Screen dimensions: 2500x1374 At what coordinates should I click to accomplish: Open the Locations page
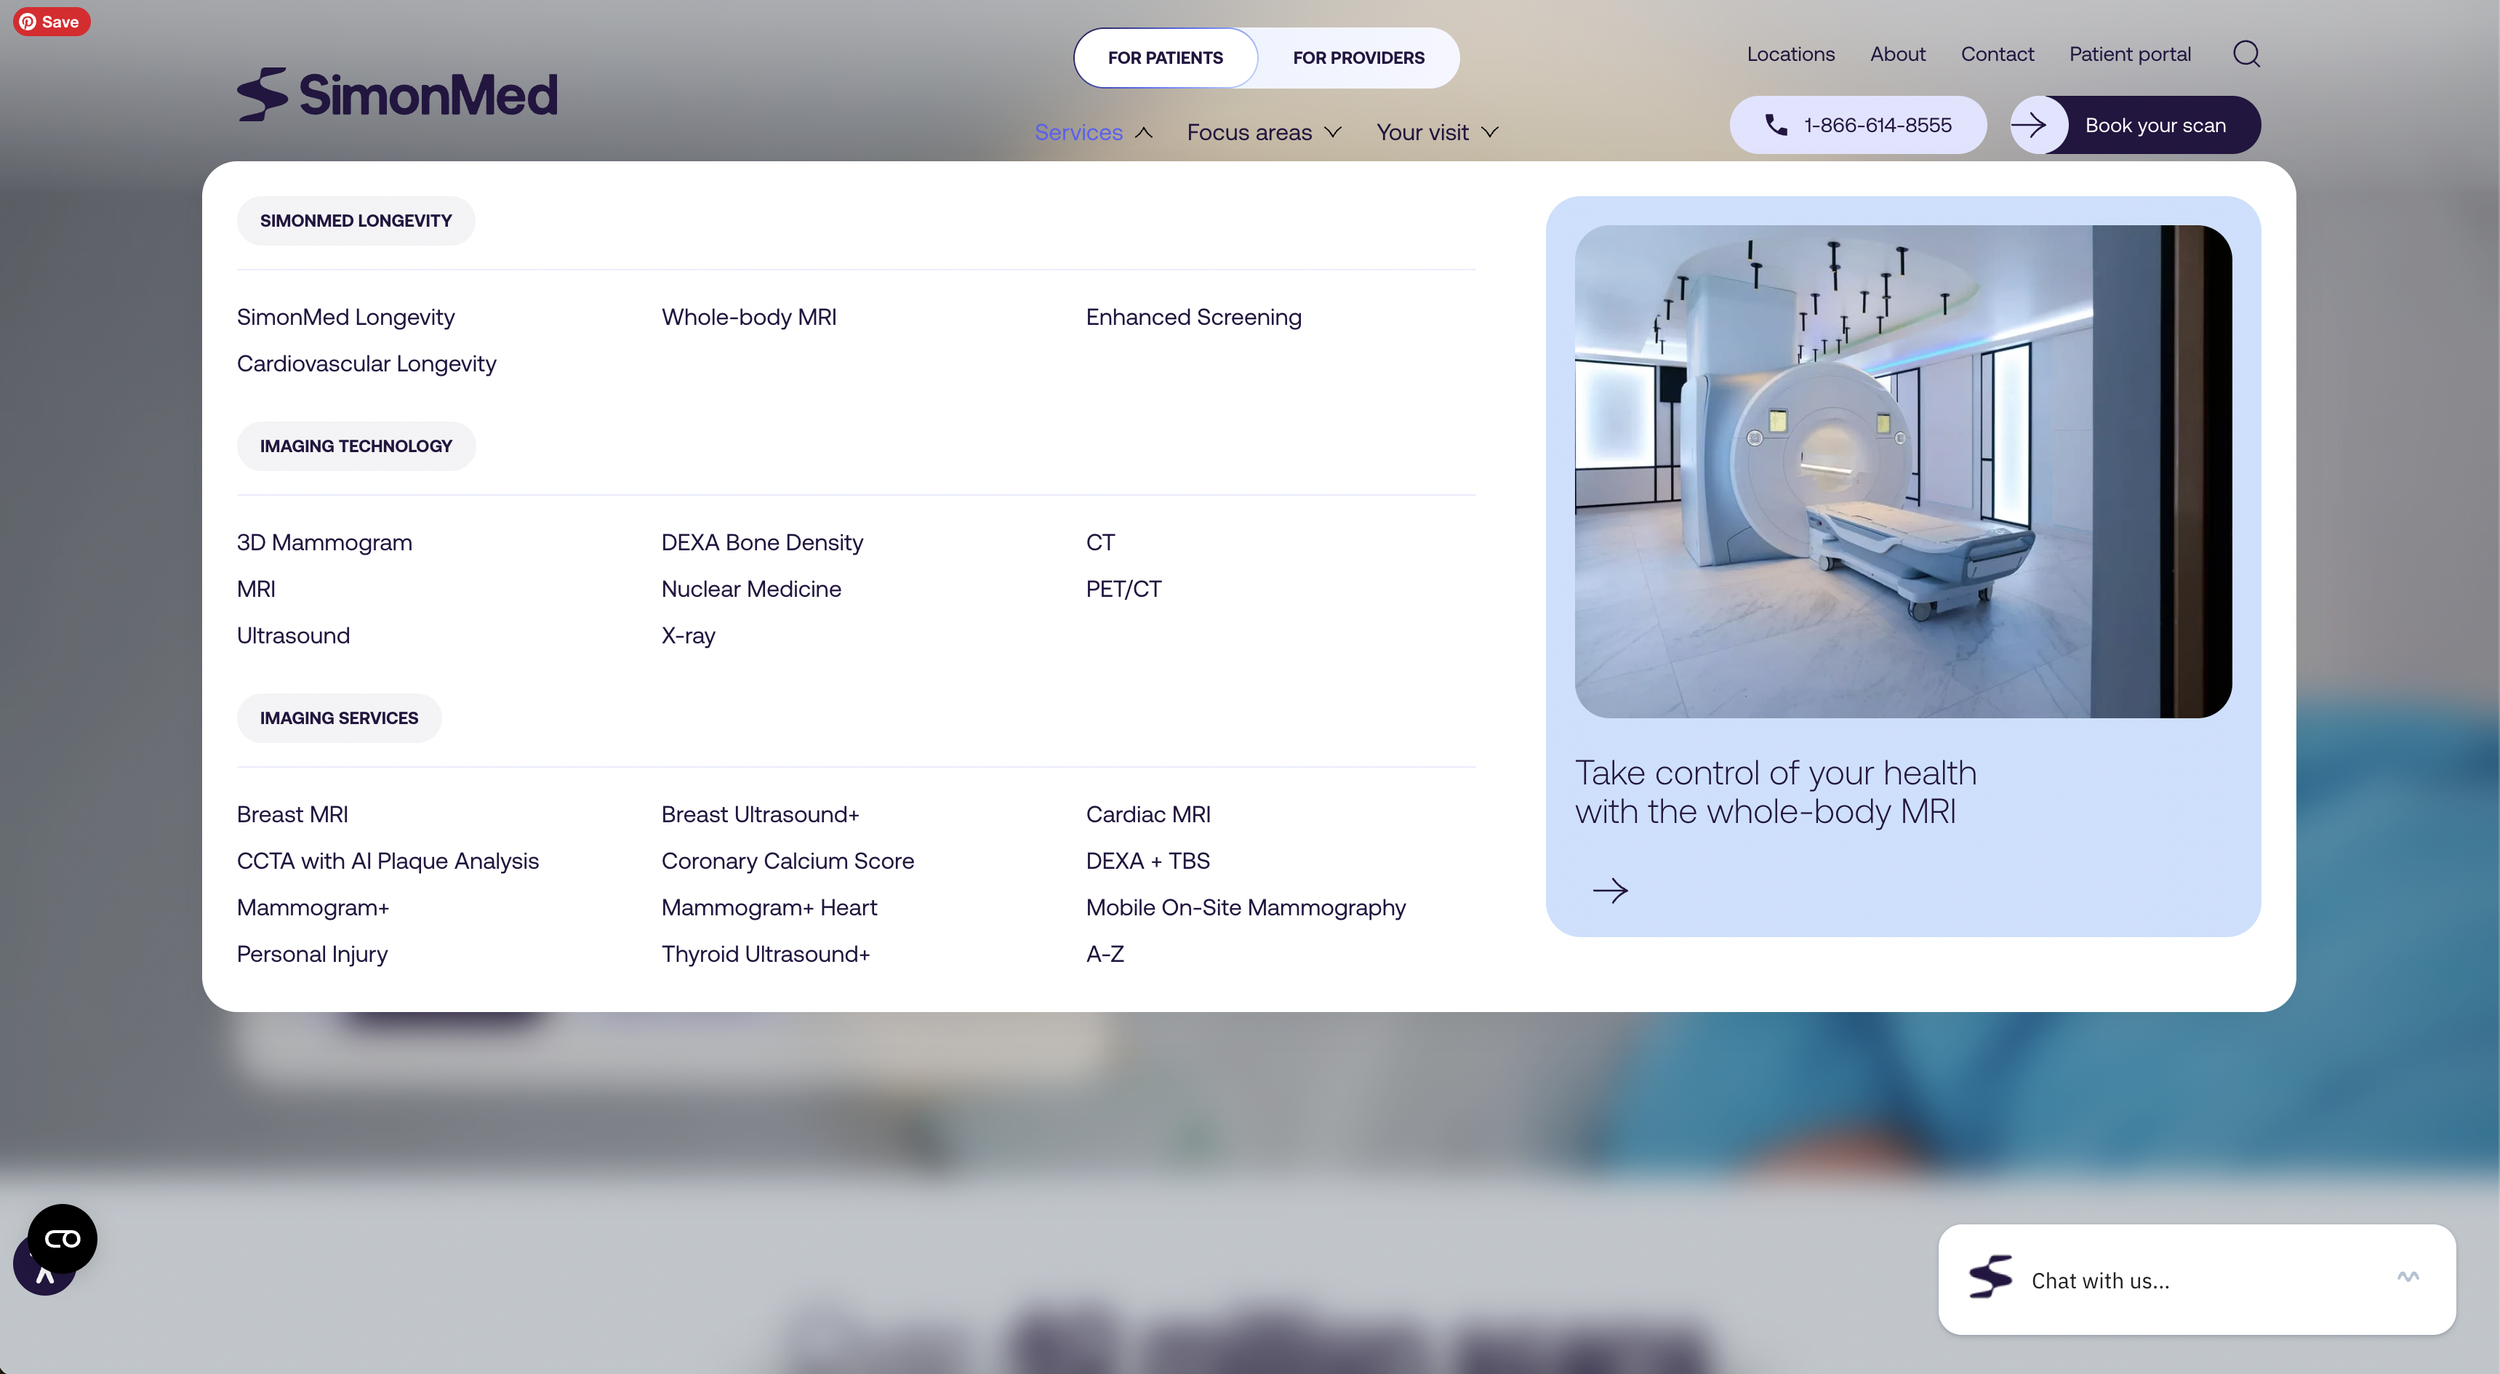pyautogui.click(x=1790, y=54)
